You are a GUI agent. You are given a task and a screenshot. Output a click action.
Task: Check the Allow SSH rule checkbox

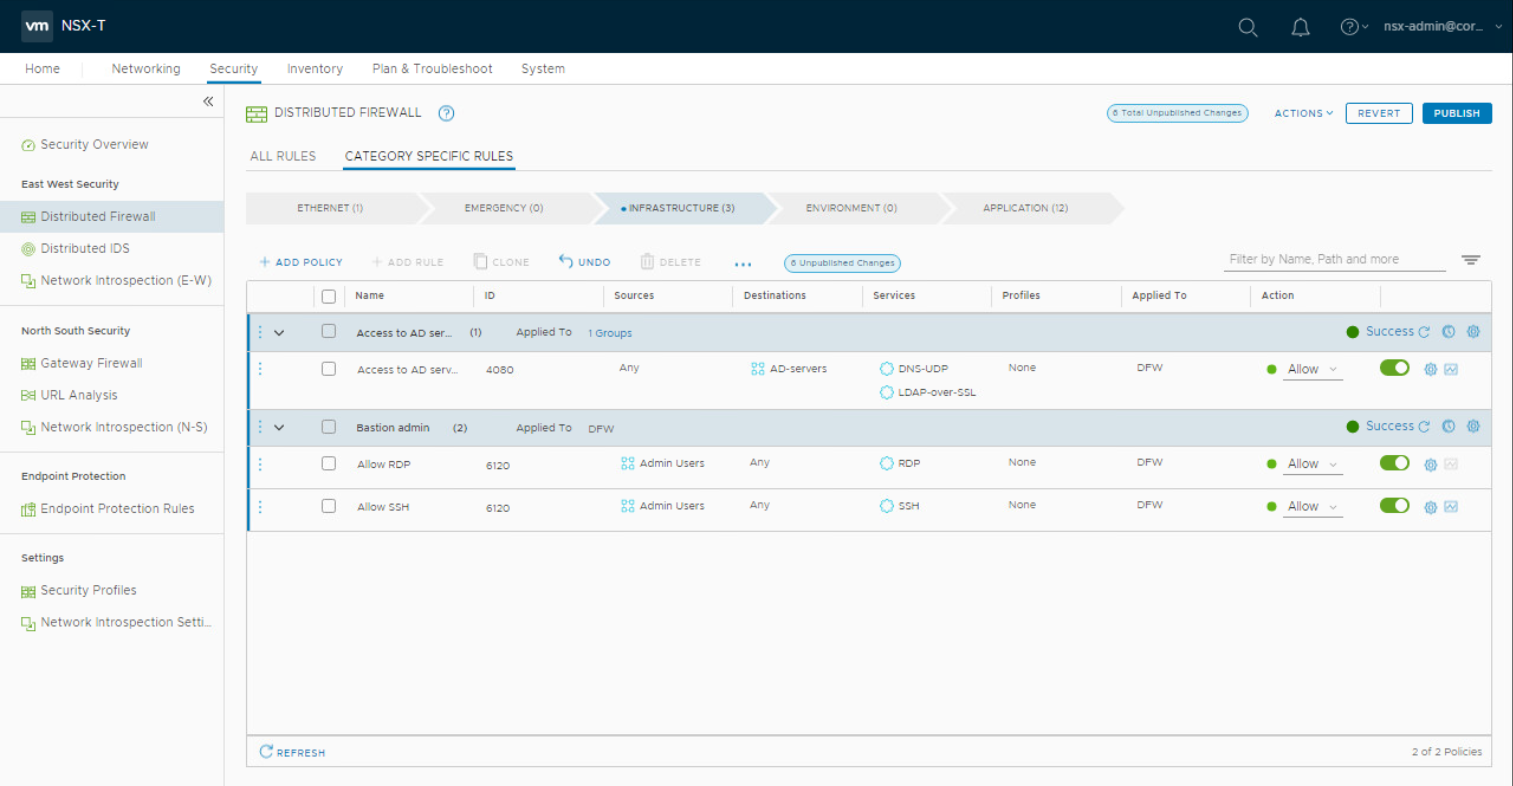point(328,506)
